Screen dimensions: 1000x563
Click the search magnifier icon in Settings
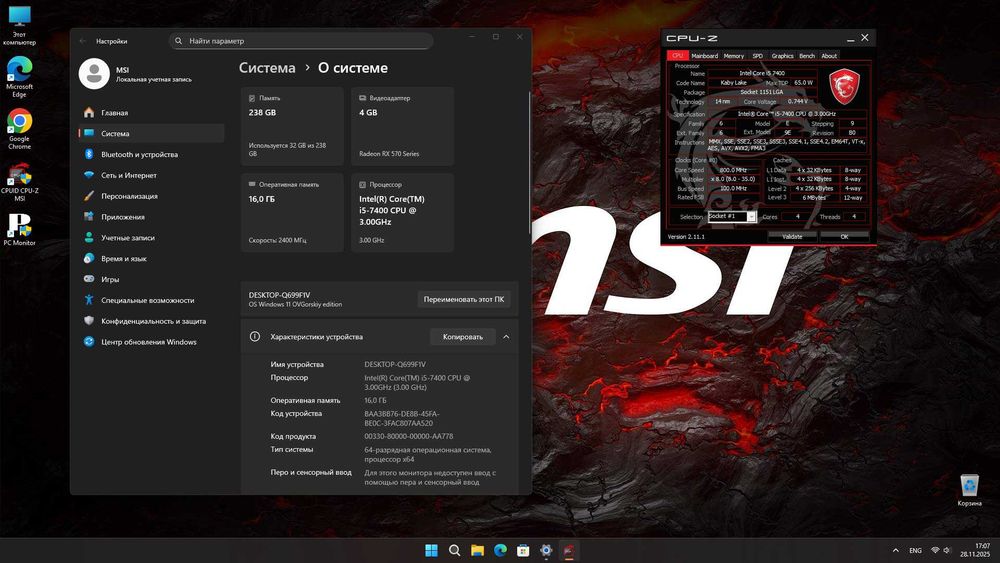[x=179, y=41]
